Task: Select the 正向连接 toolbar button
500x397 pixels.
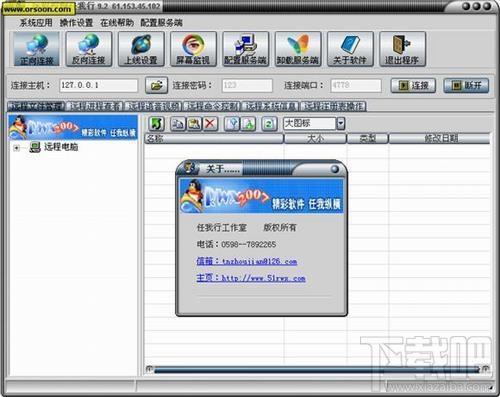Action: (x=37, y=49)
